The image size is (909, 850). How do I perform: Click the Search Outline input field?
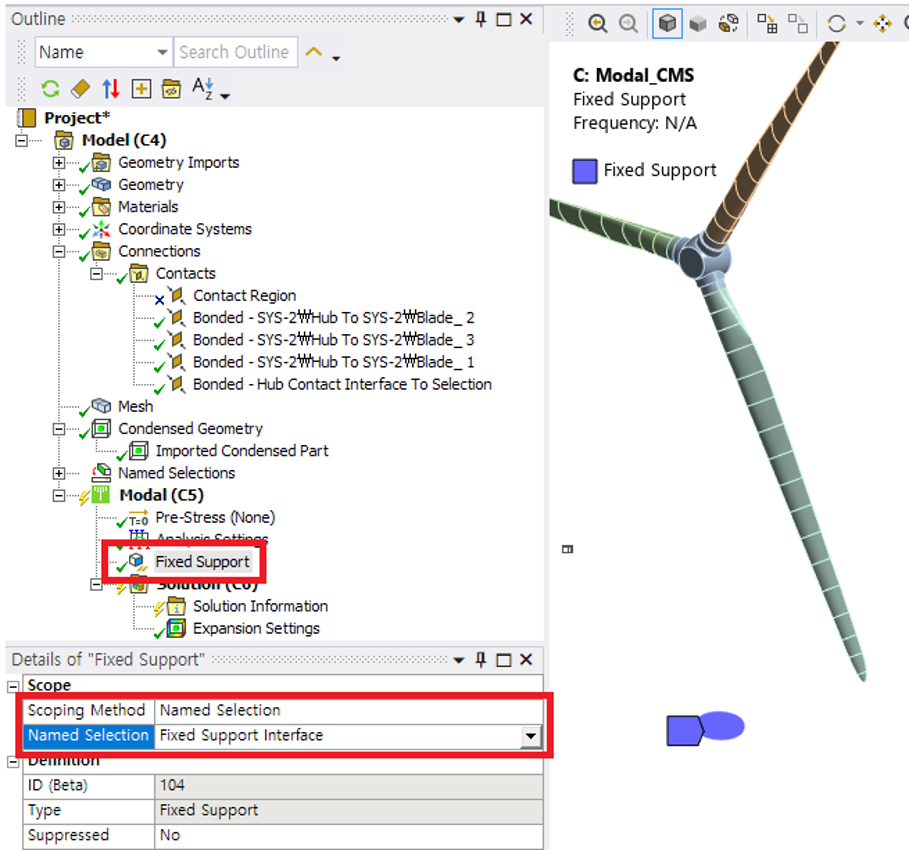coord(234,52)
